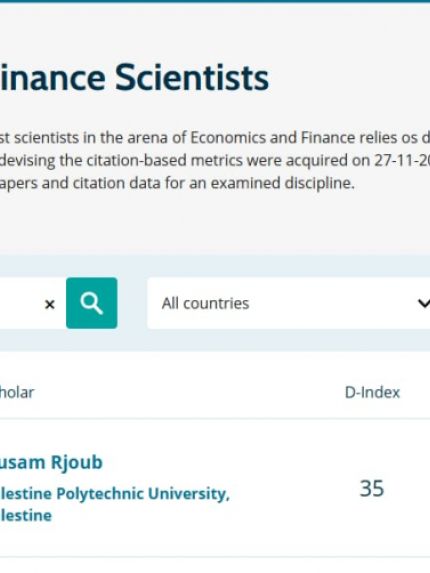The image size is (430, 573).
Task: Click the D-Index column header
Action: [x=372, y=392]
